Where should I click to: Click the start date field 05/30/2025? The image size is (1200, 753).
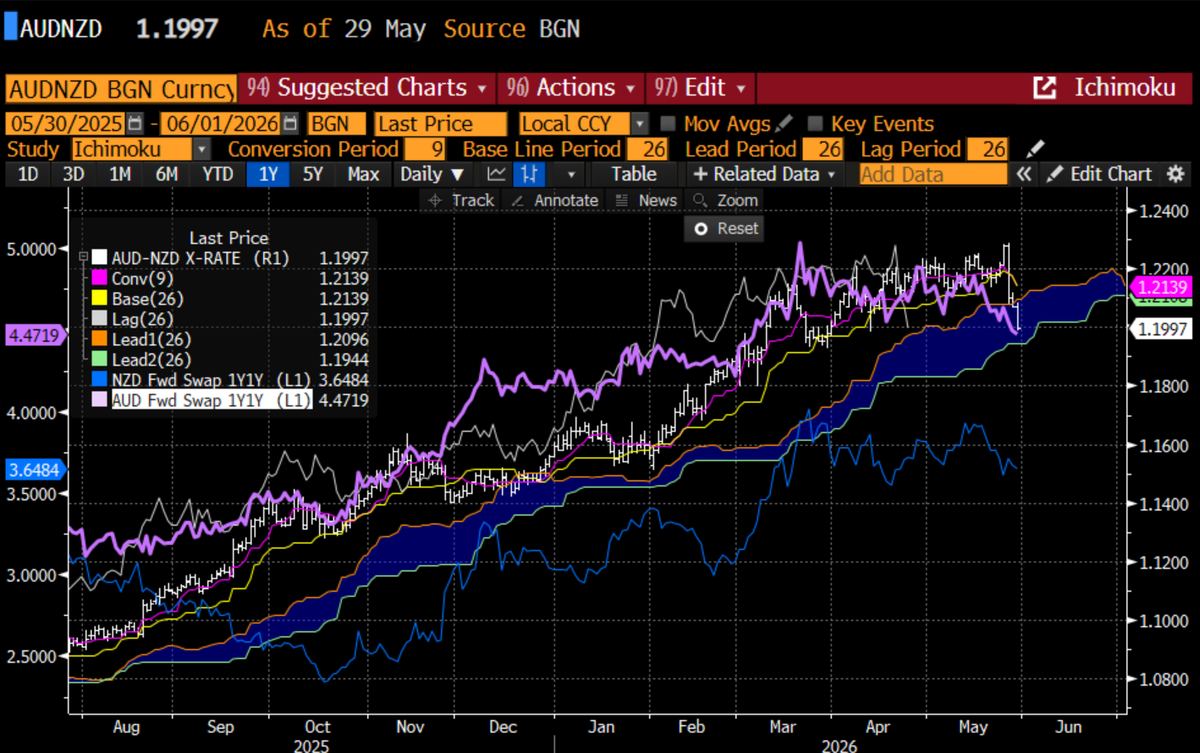[65, 124]
